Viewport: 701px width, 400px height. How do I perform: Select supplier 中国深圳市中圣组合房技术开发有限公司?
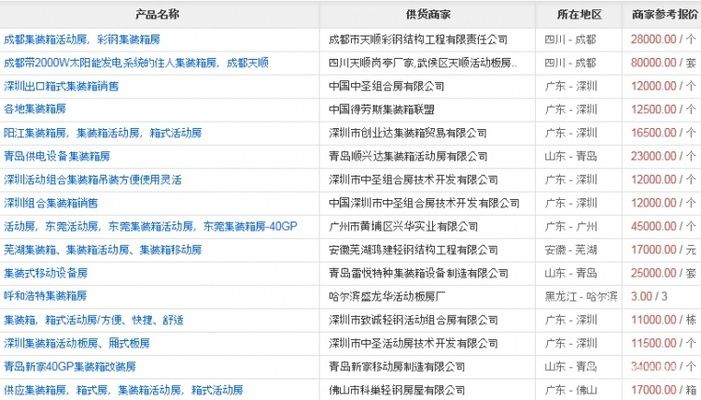[424, 203]
